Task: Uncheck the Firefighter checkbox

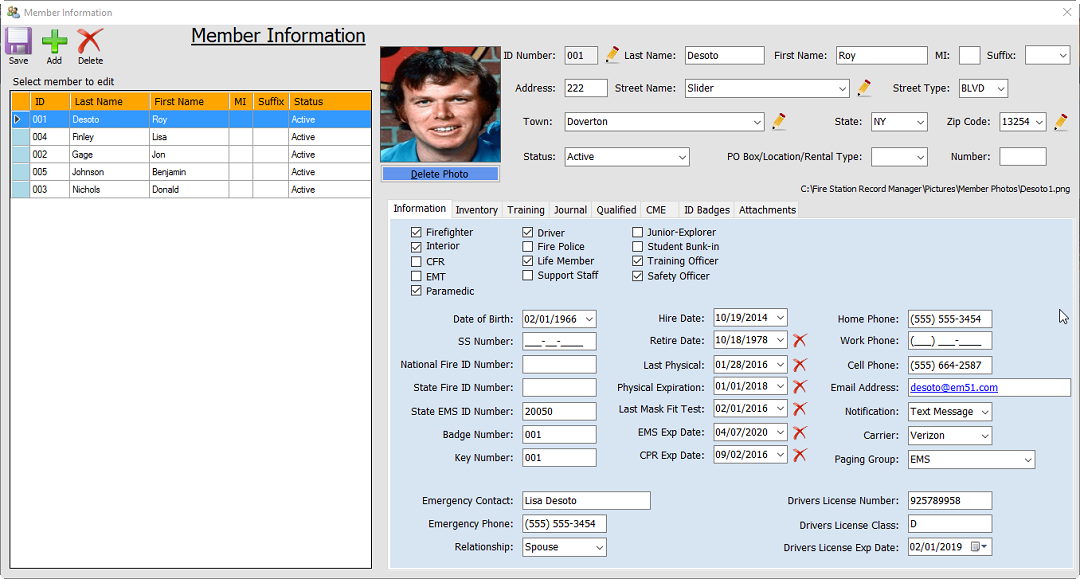Action: click(x=417, y=233)
